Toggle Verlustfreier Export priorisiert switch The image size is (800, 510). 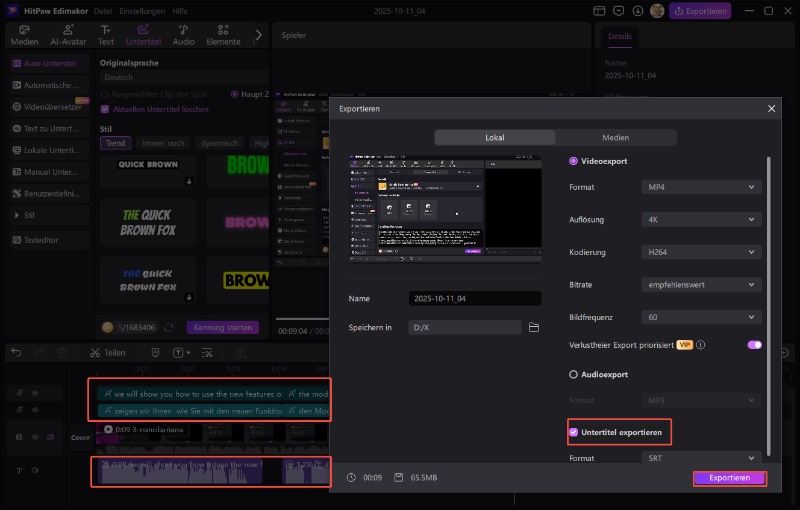pyautogui.click(x=754, y=345)
